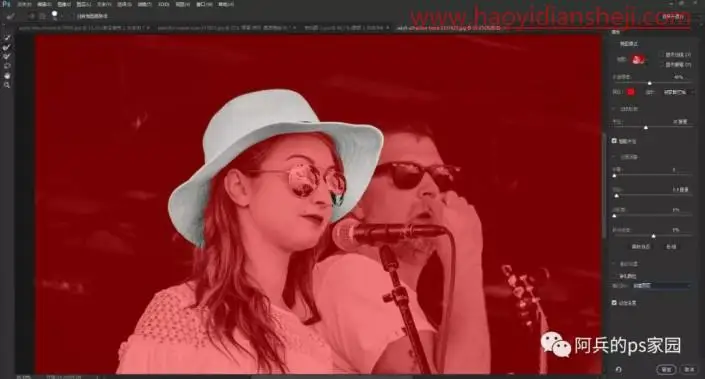The image size is (705, 379).
Task: Click the current tool icon in options bar
Action: tap(11, 16)
